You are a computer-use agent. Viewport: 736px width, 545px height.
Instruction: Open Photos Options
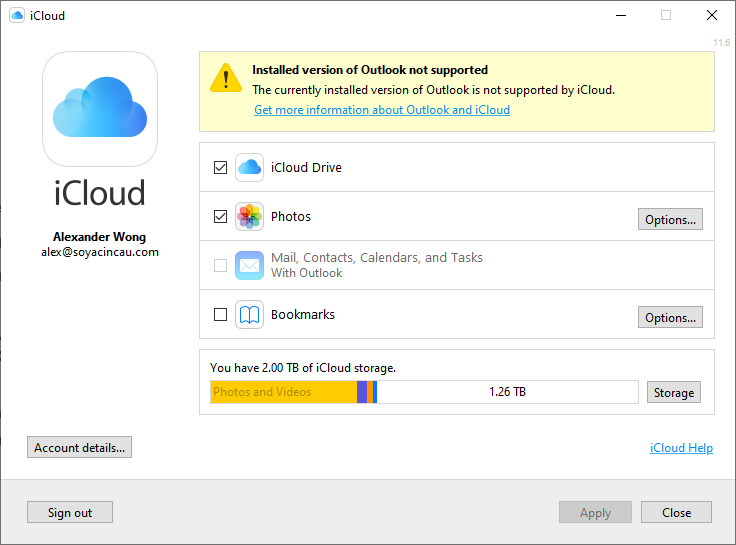[670, 219]
